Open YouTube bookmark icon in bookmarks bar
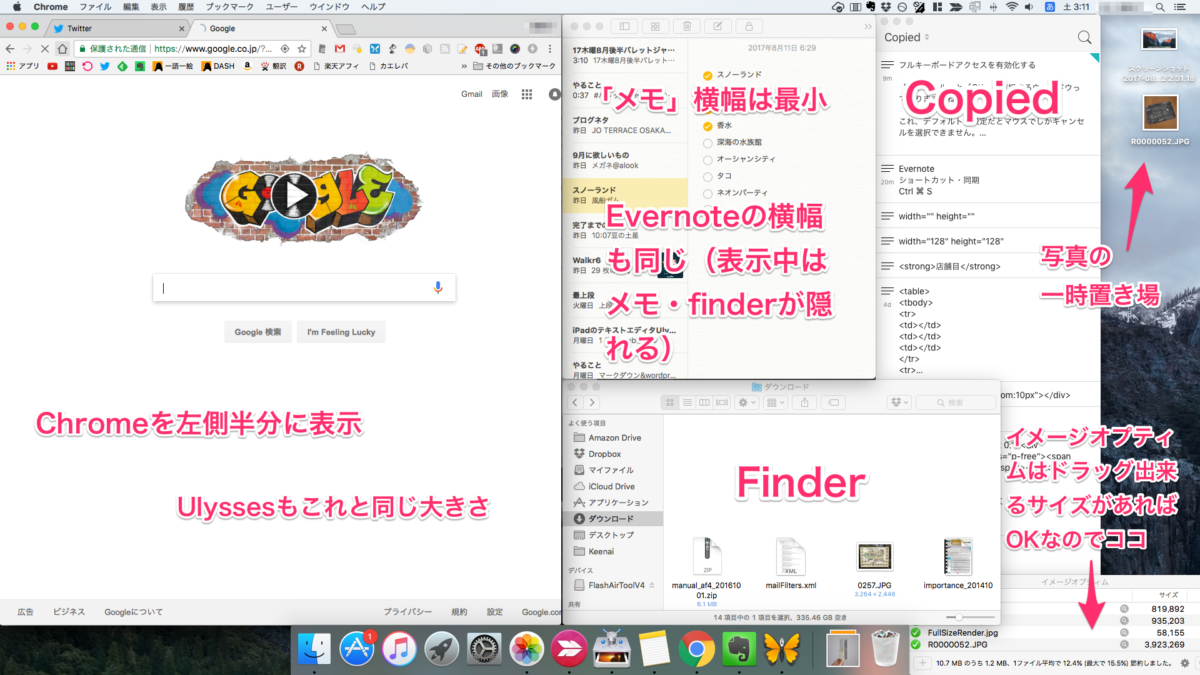Image resolution: width=1200 pixels, height=675 pixels. [x=52, y=66]
